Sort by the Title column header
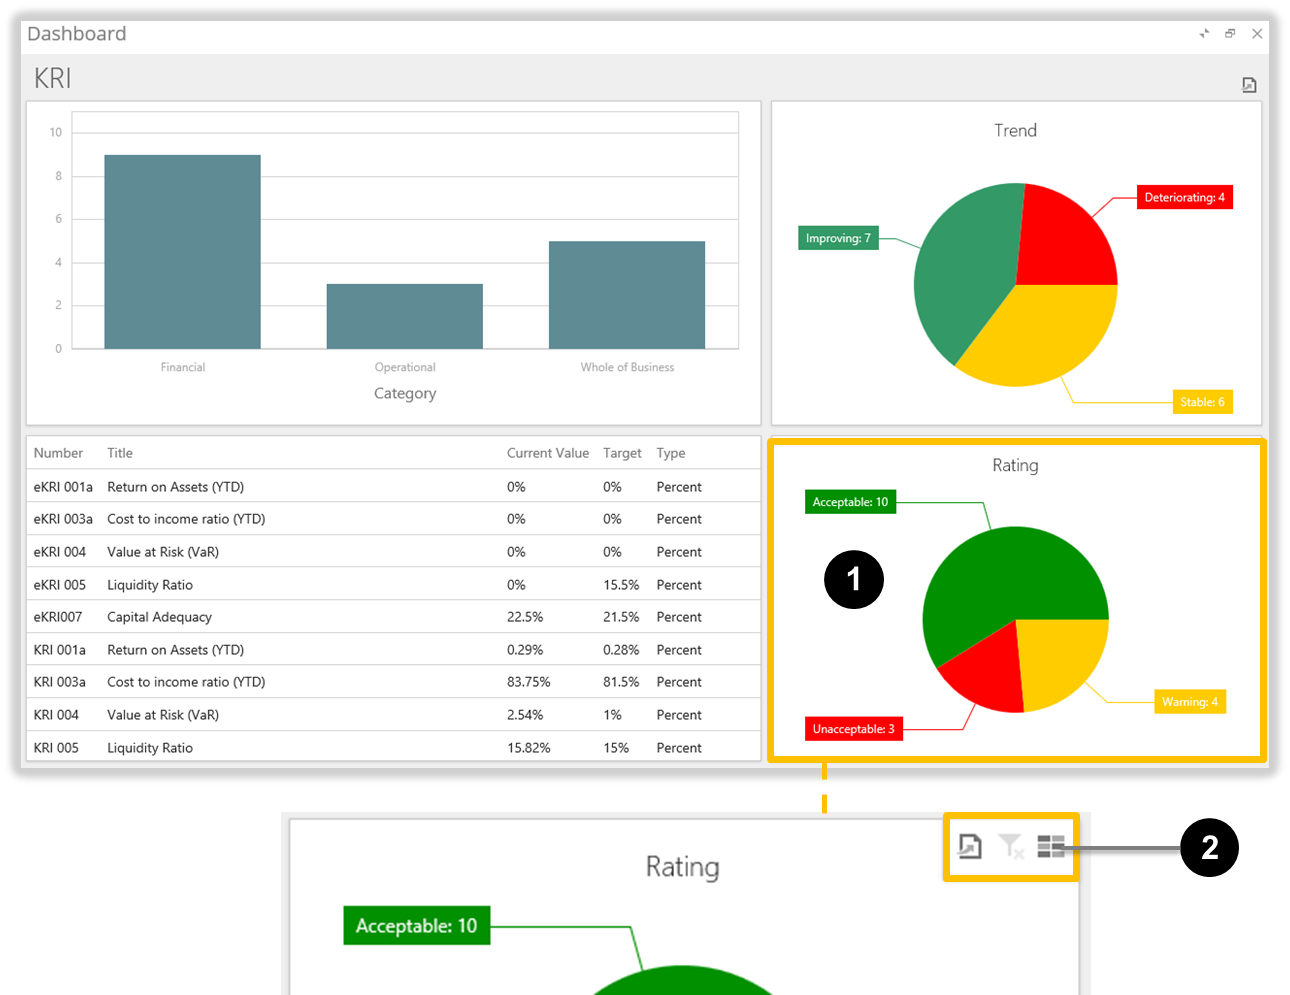The height and width of the screenshot is (995, 1290). (120, 453)
